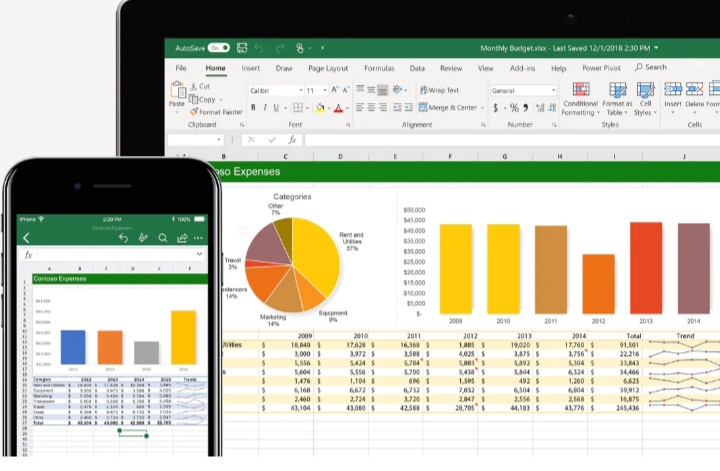The height and width of the screenshot is (471, 720).
Task: Click the Undo arrow in Quick Access toolbar
Action: point(259,48)
